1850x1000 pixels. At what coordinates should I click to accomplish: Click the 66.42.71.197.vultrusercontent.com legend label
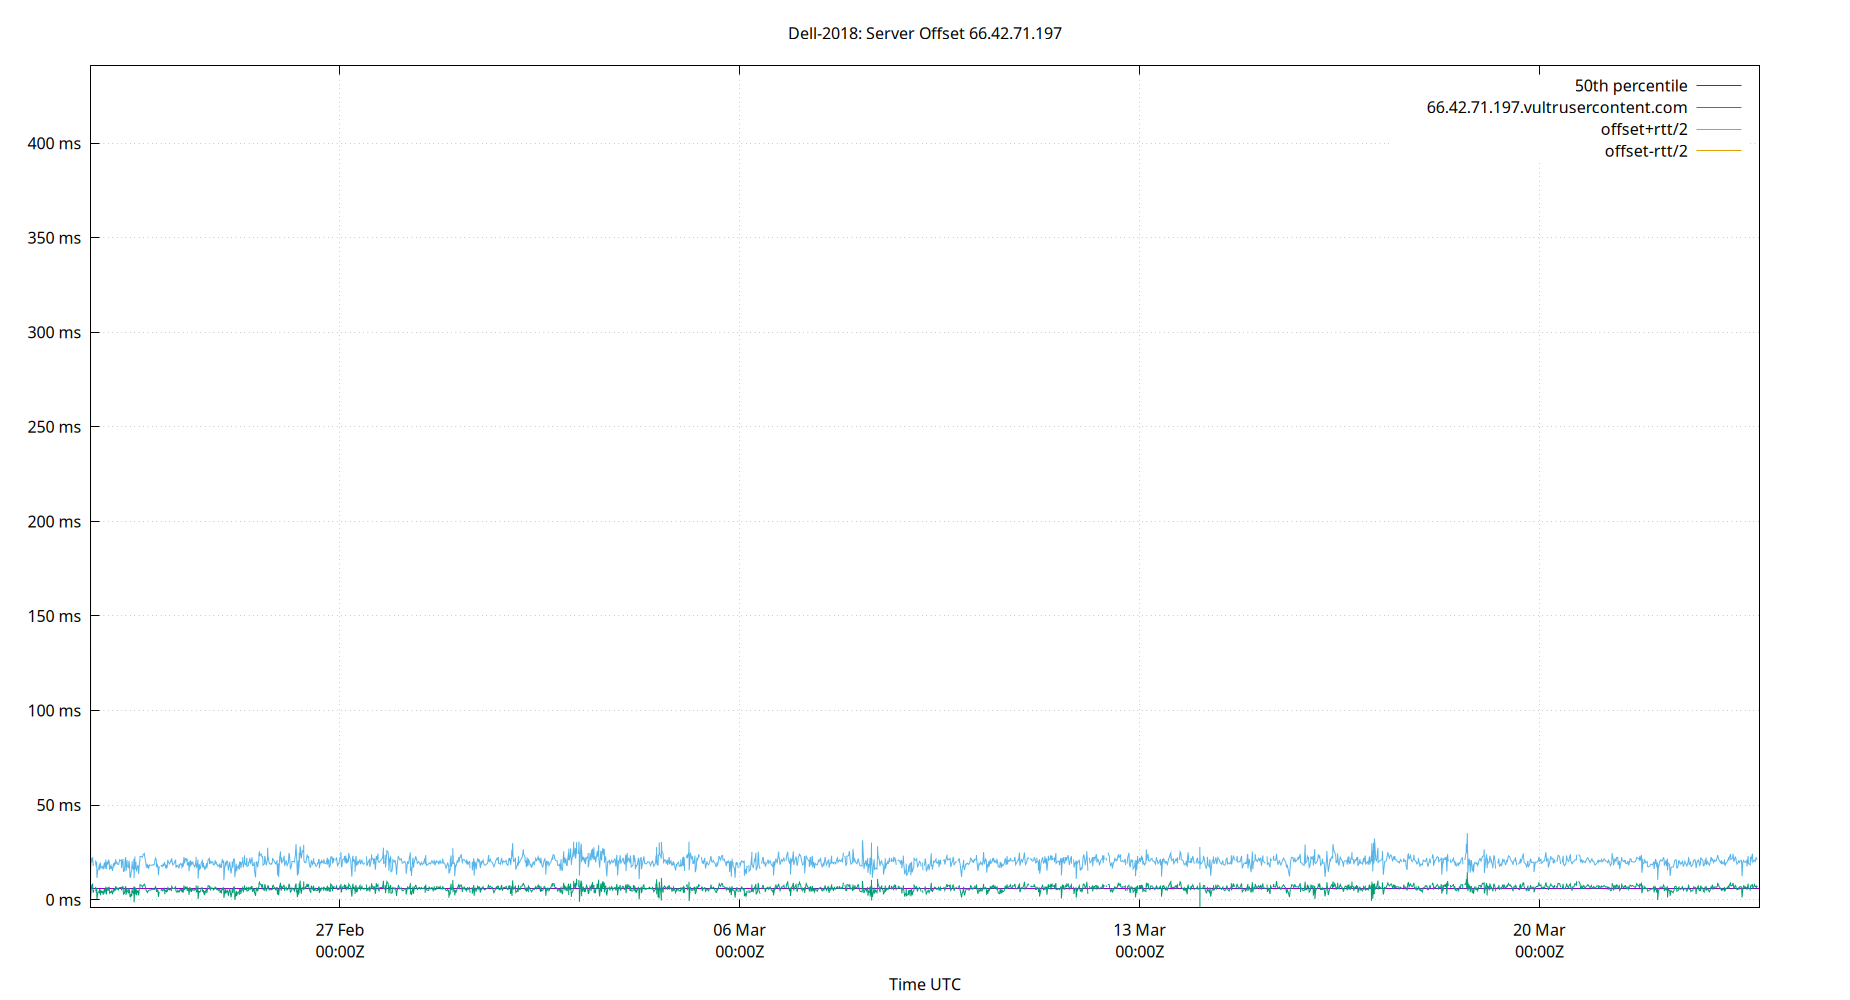click(x=1556, y=107)
